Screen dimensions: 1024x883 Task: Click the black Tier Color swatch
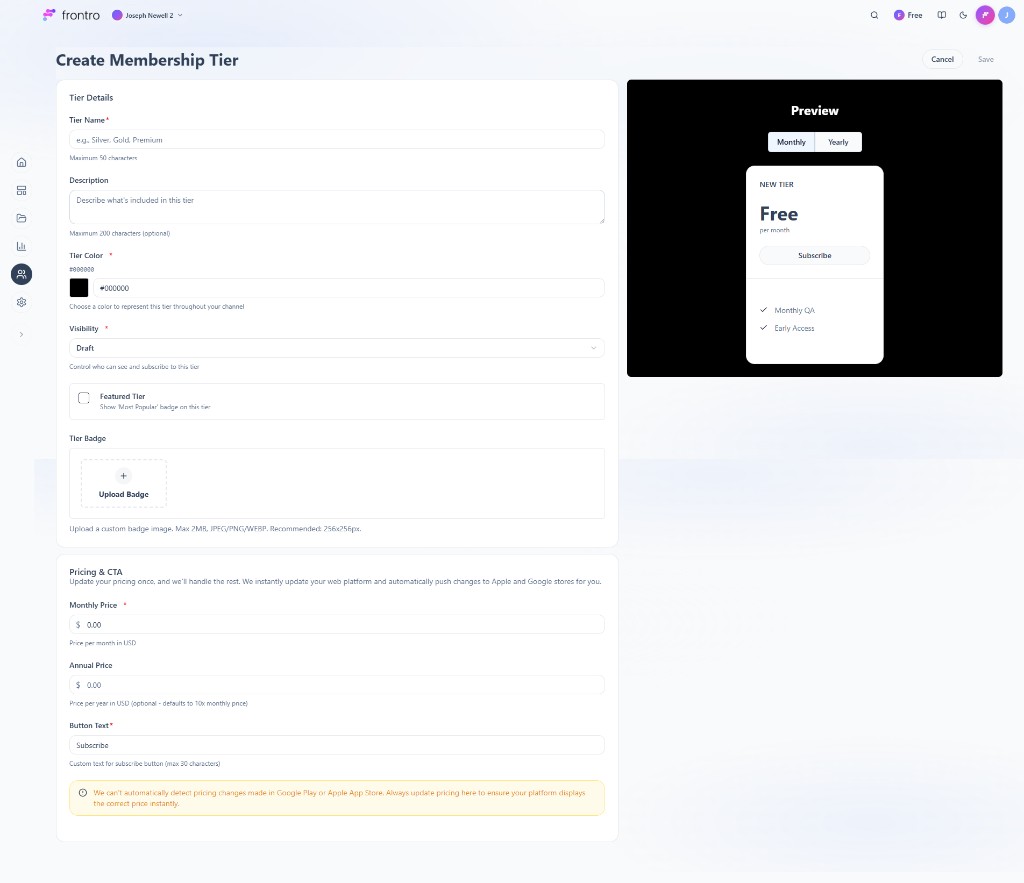point(79,288)
